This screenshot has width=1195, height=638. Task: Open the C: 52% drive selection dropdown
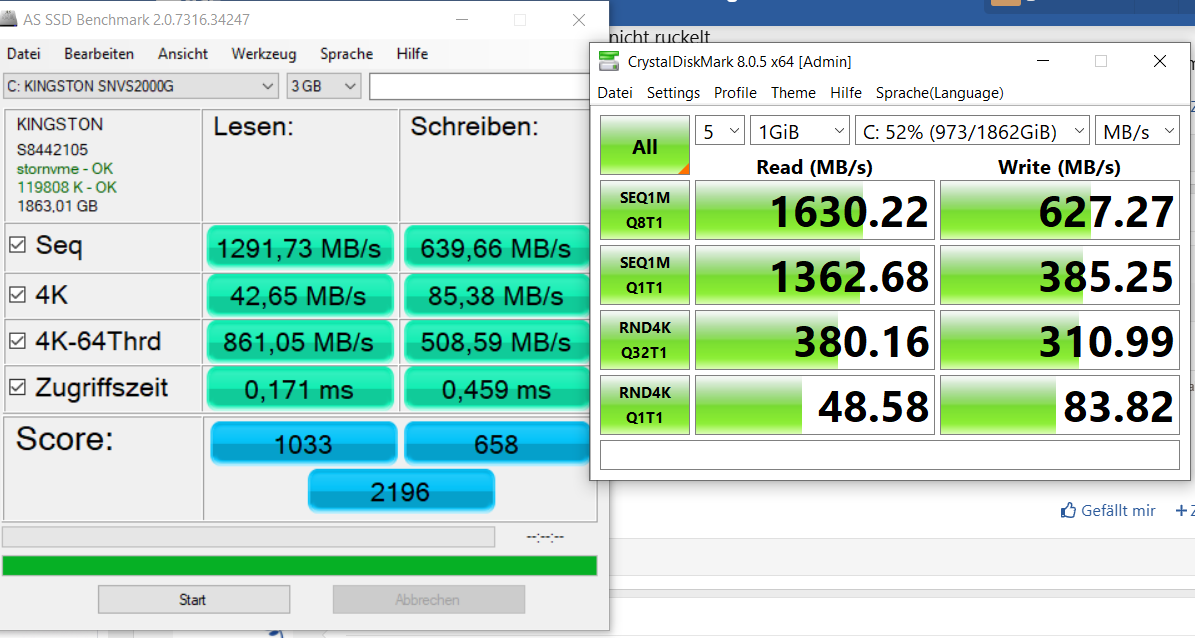tap(972, 132)
